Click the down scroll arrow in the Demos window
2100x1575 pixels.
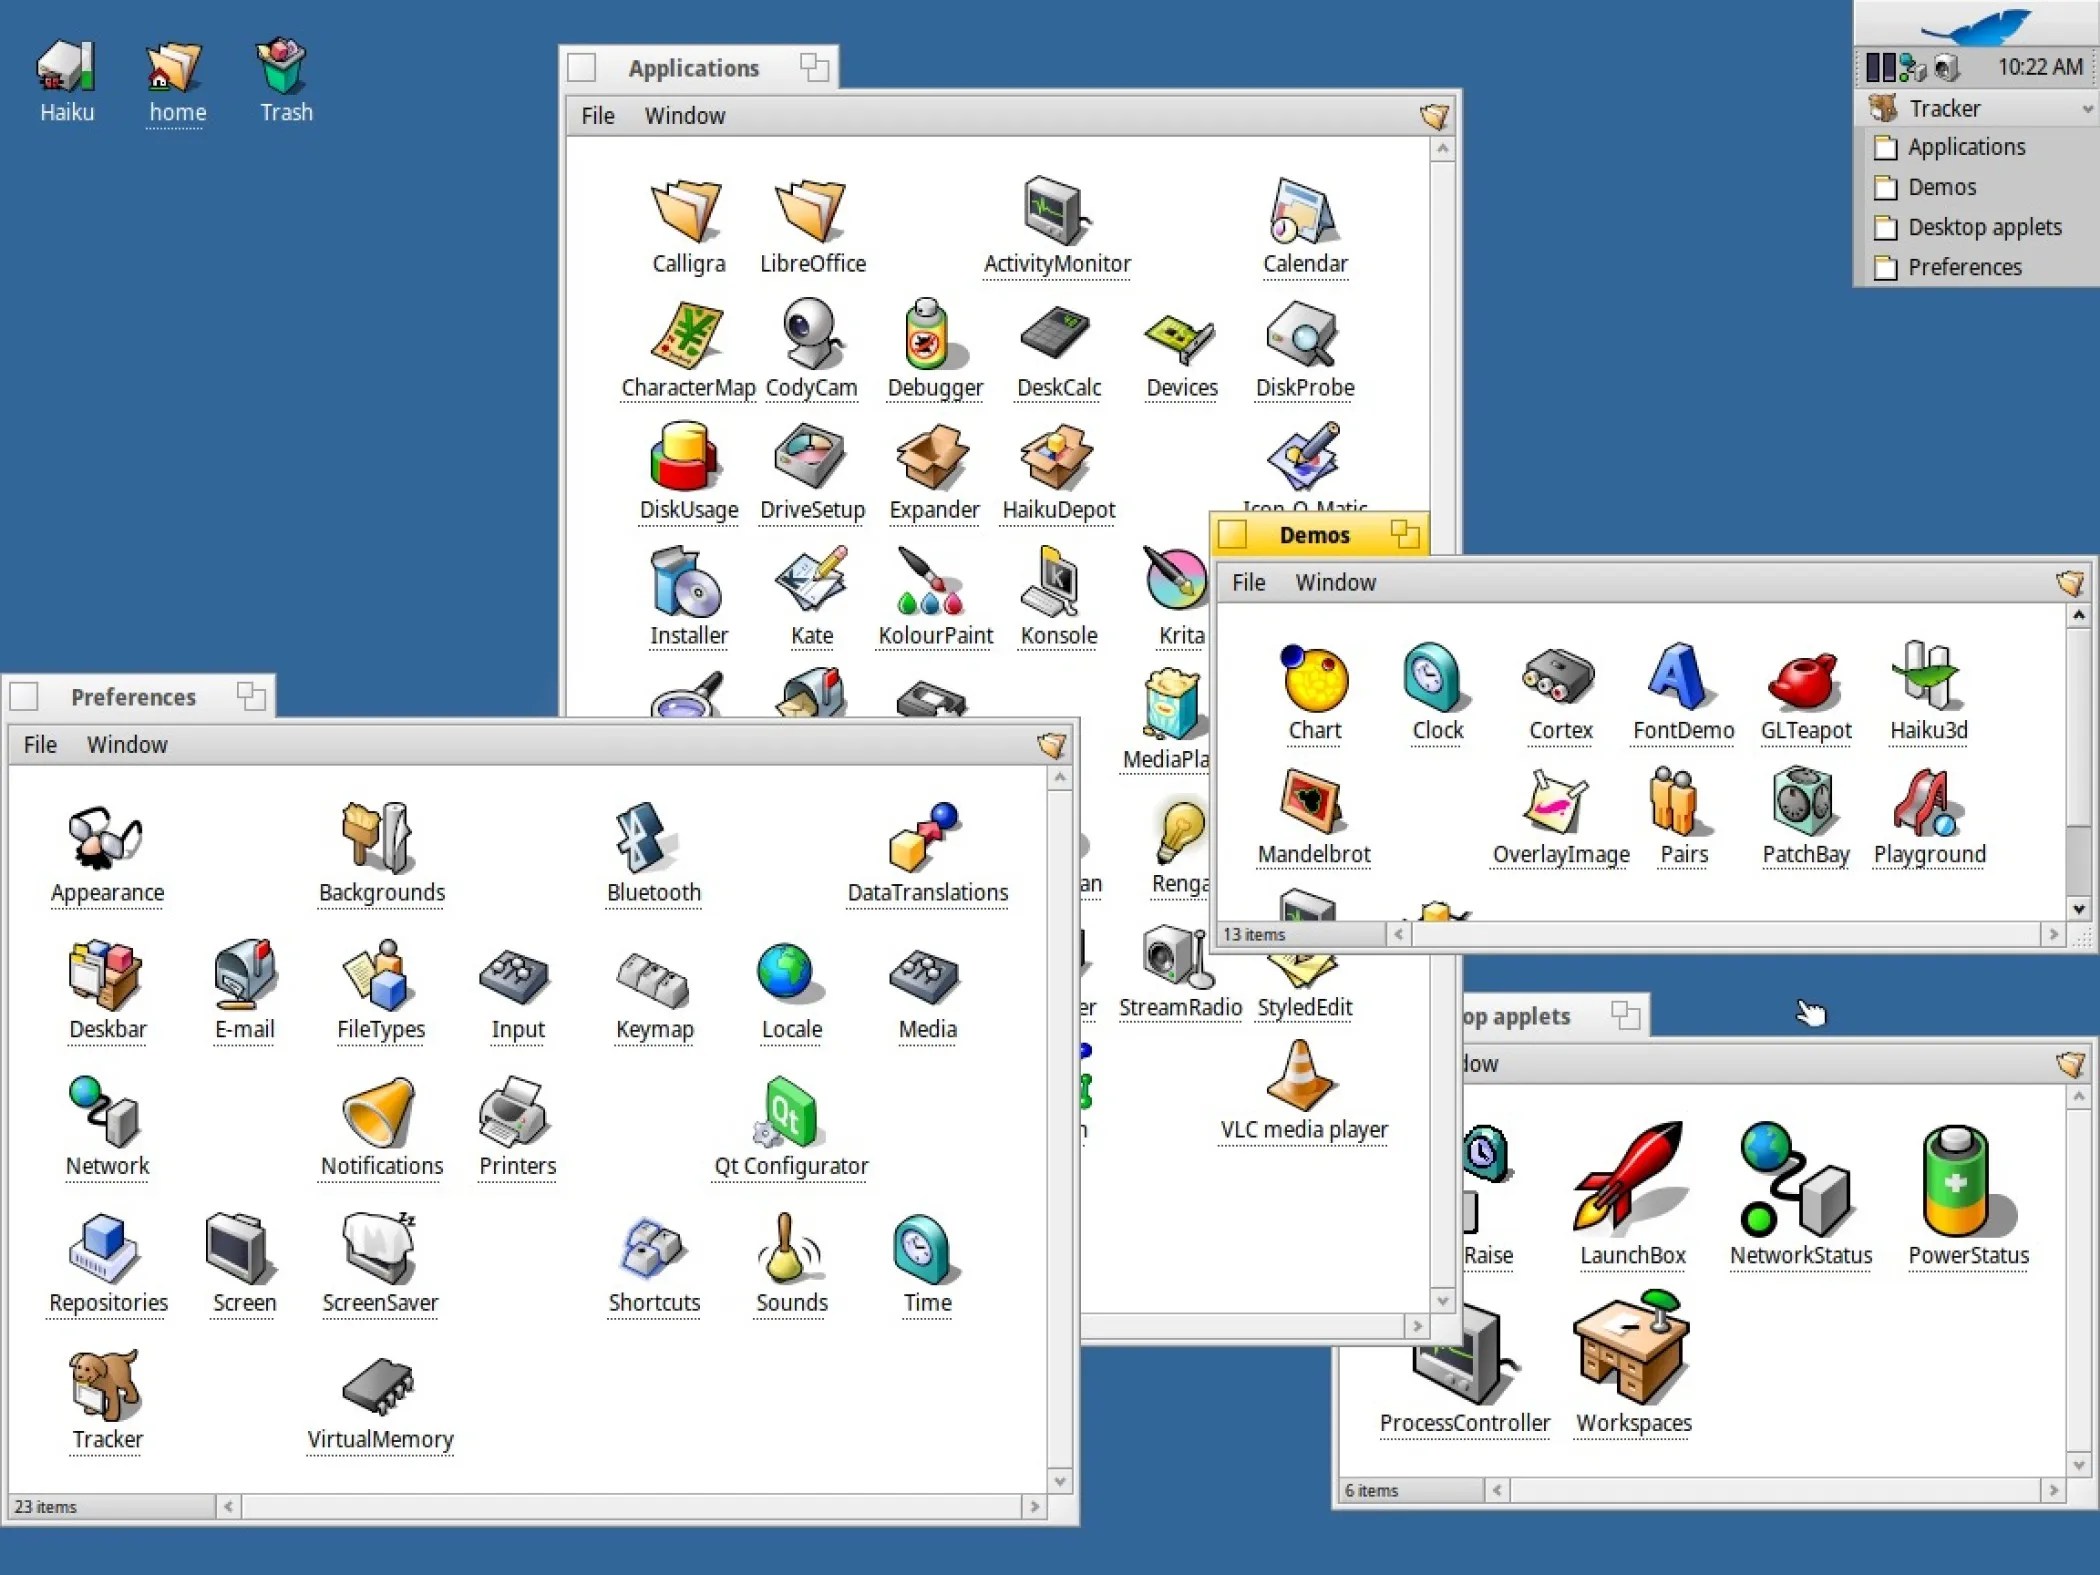[x=2079, y=909]
